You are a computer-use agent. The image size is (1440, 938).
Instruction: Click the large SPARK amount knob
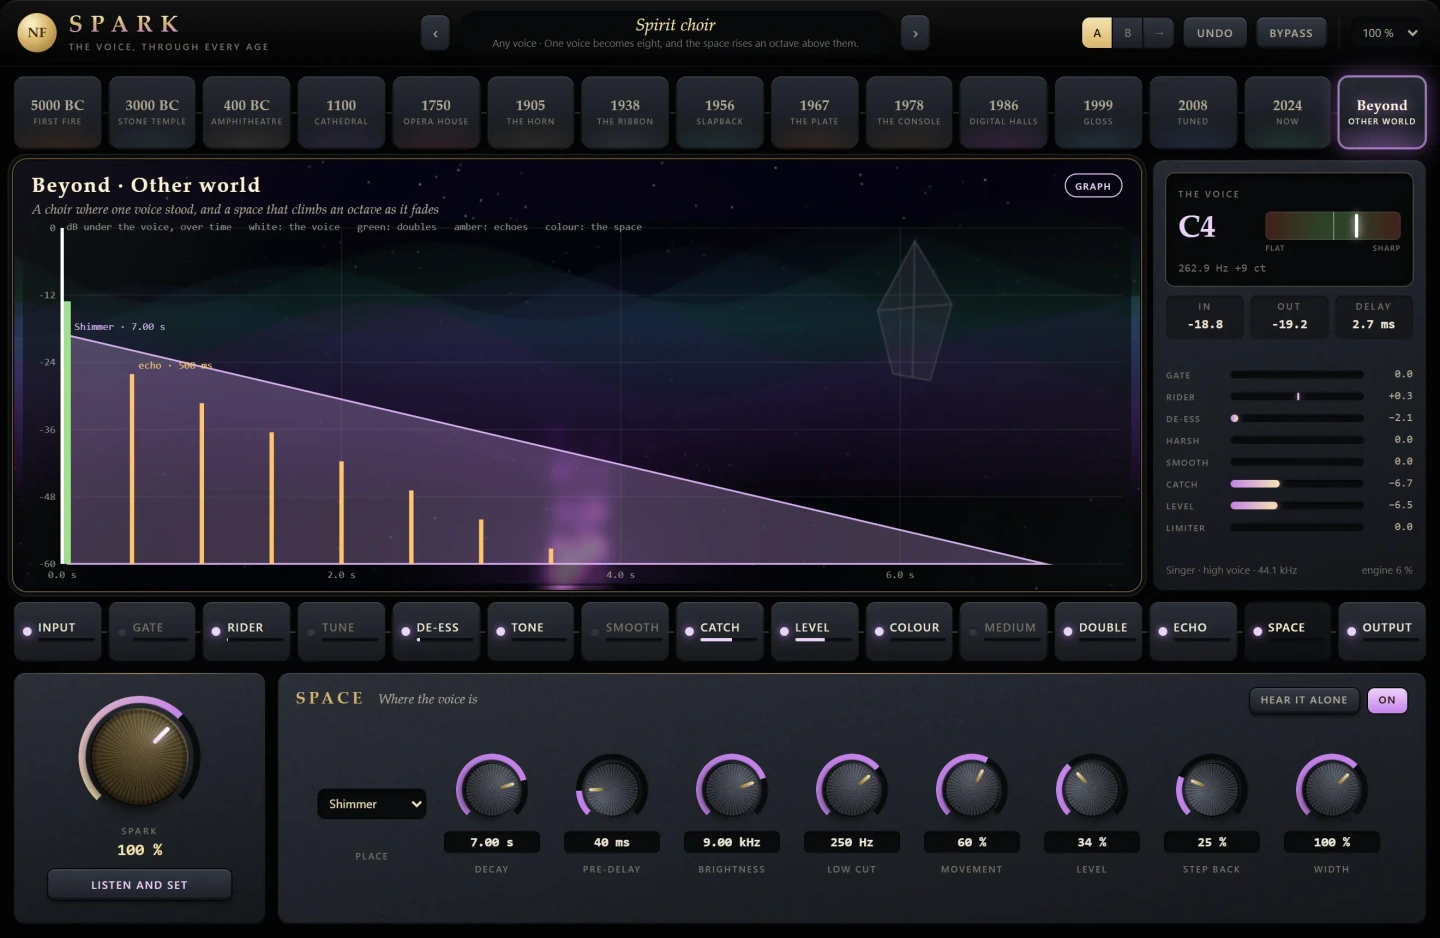[x=139, y=756]
